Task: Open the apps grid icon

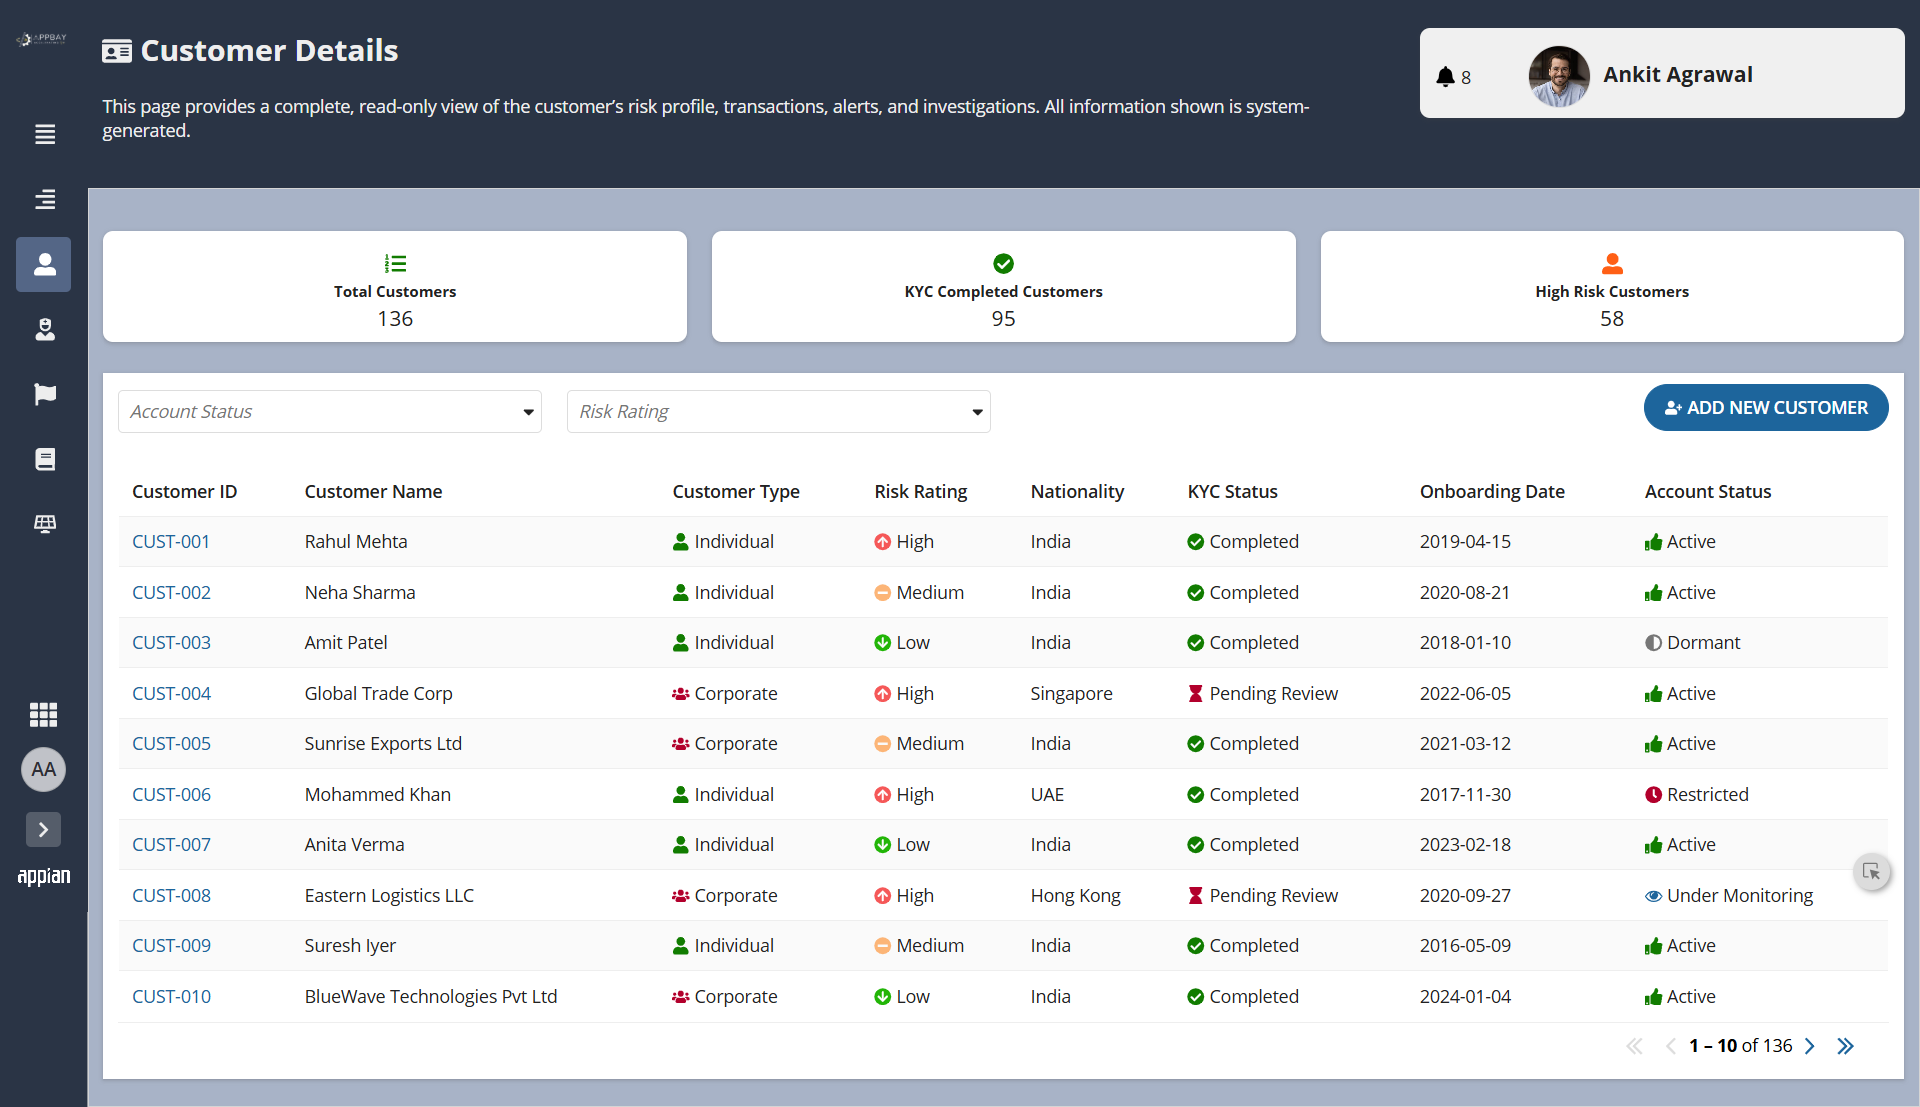Action: pos(44,714)
